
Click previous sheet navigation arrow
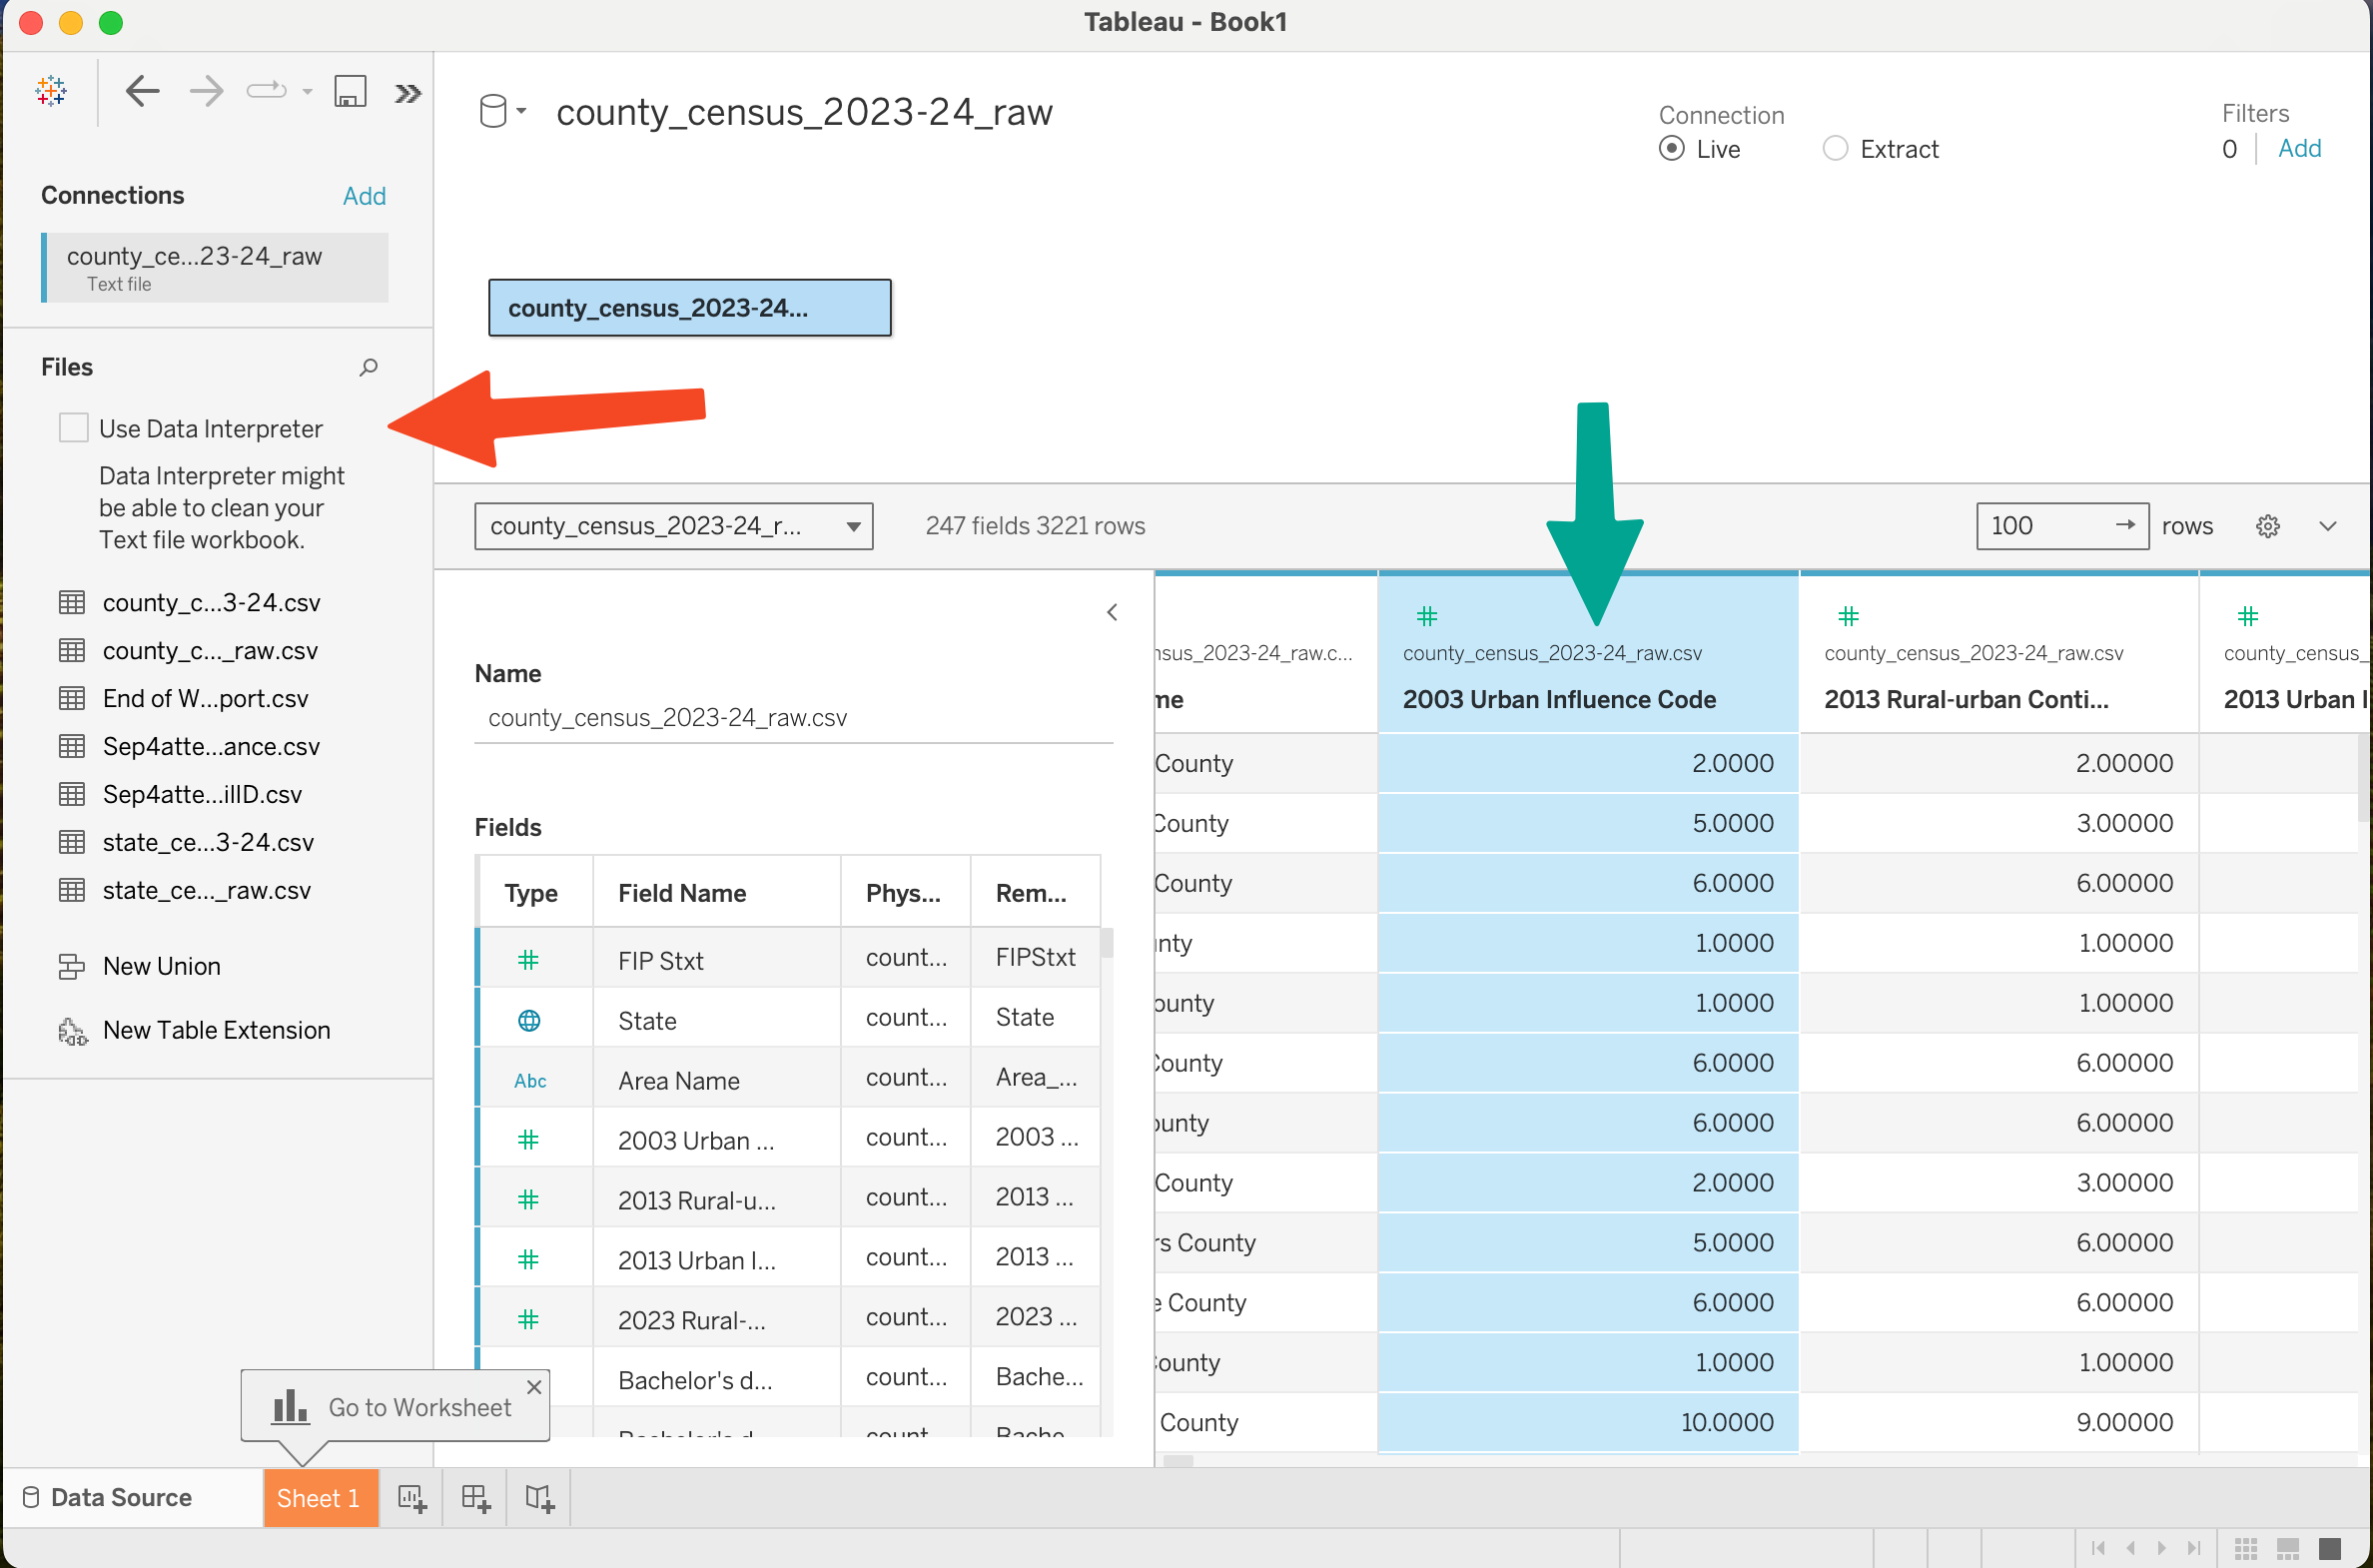pyautogui.click(x=2130, y=1547)
